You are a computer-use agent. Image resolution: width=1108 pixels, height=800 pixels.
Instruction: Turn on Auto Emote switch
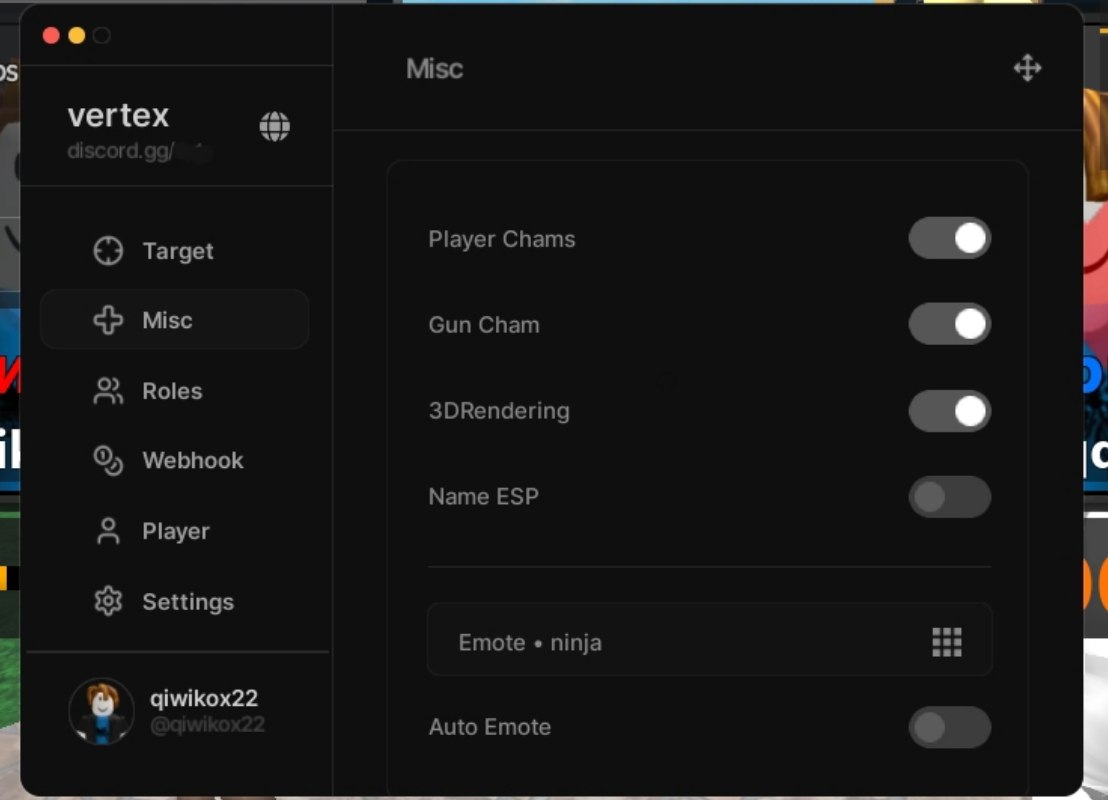(x=950, y=727)
